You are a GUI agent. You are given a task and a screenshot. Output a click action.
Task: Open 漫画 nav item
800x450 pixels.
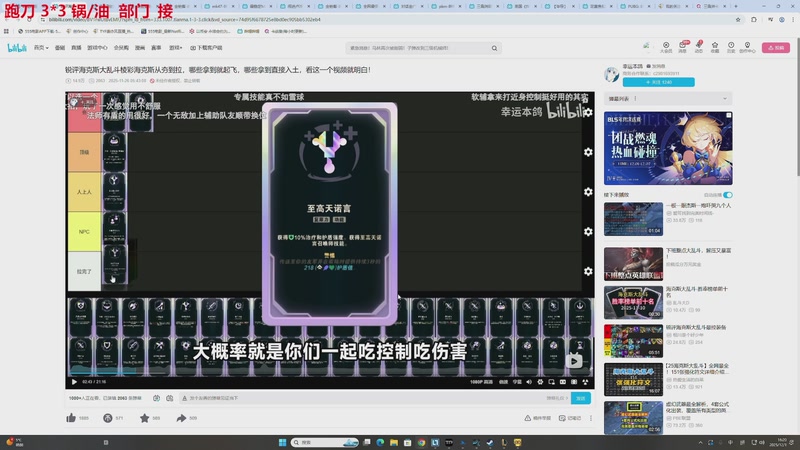(x=140, y=47)
